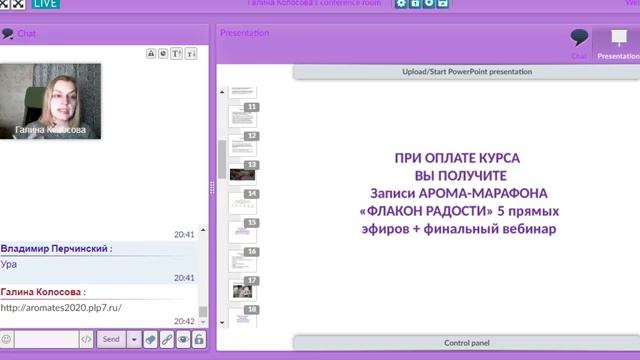Switch to the Presentation tab with screen icon
The image size is (640, 360).
[x=618, y=44]
